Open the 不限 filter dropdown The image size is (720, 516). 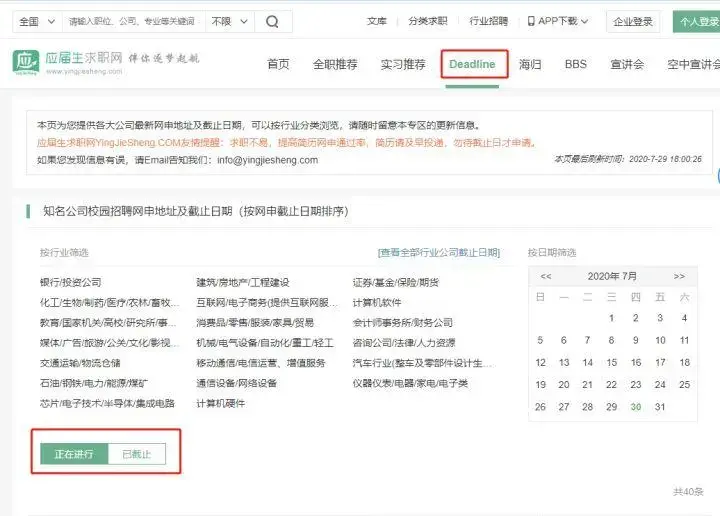(230, 22)
